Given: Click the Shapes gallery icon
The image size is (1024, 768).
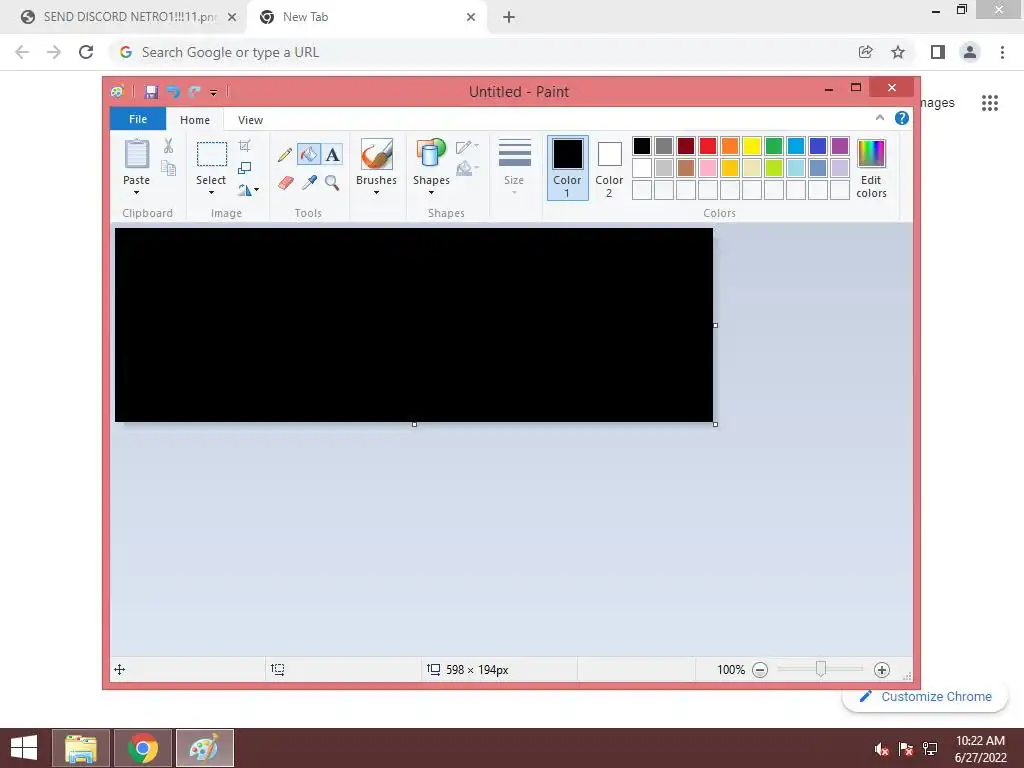Looking at the screenshot, I should click(x=431, y=155).
